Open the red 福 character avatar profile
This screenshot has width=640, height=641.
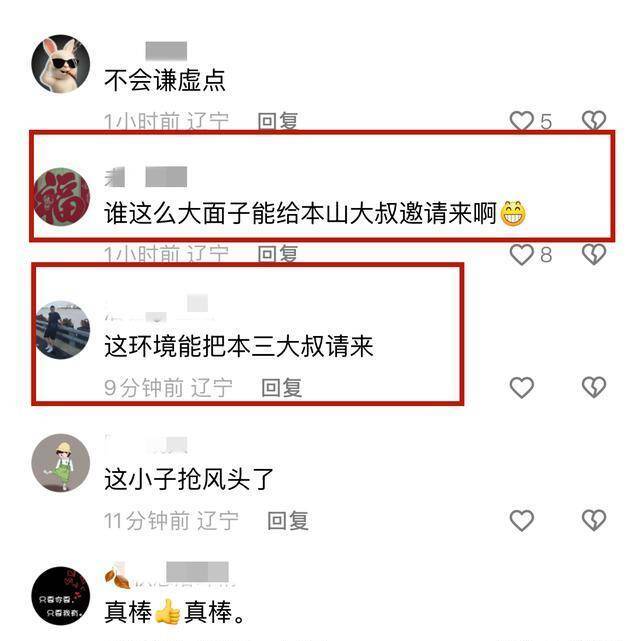(x=61, y=197)
